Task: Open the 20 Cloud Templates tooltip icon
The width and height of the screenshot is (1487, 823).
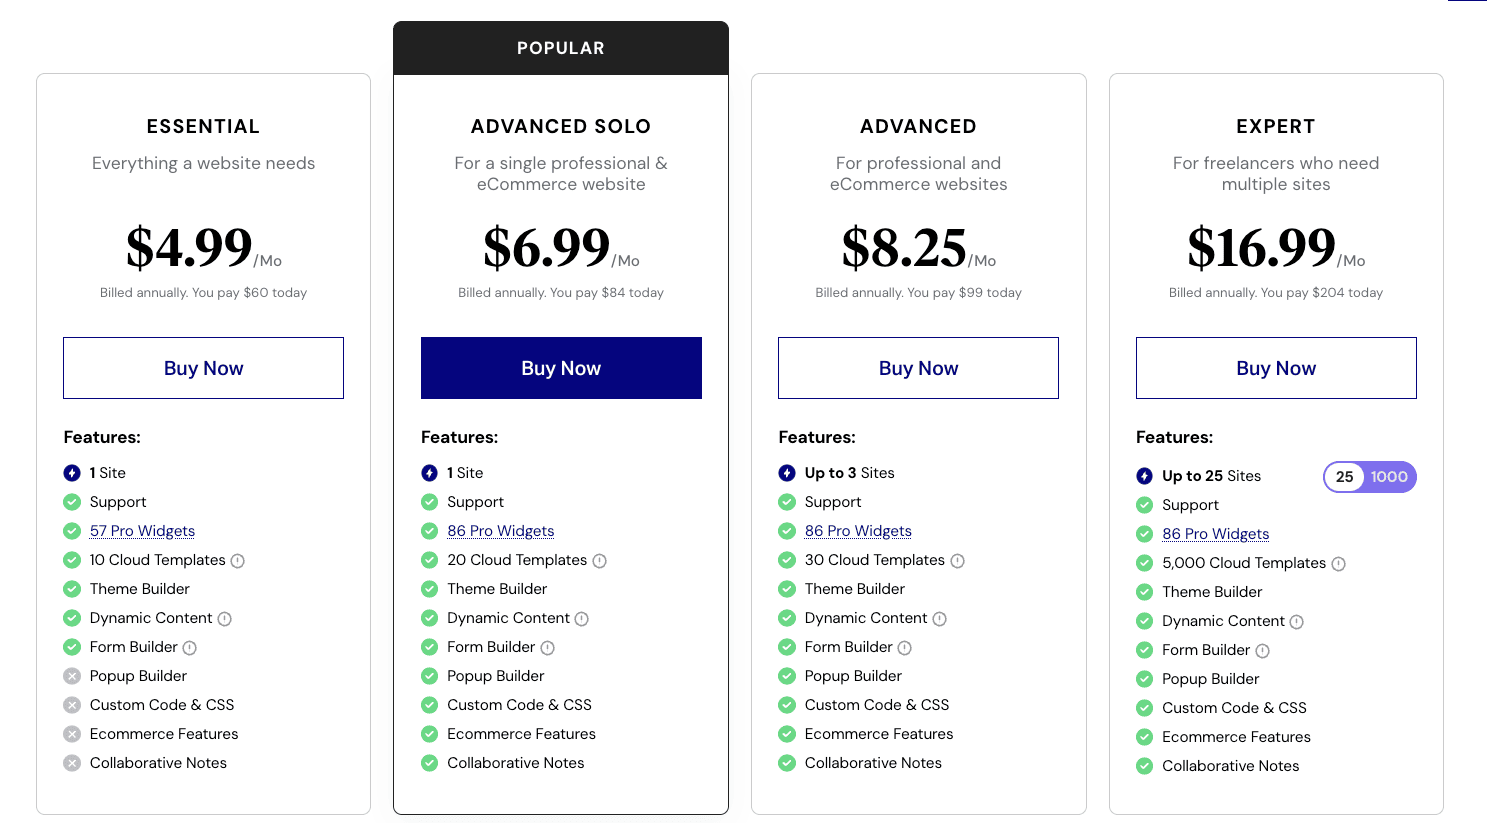Action: [x=598, y=560]
